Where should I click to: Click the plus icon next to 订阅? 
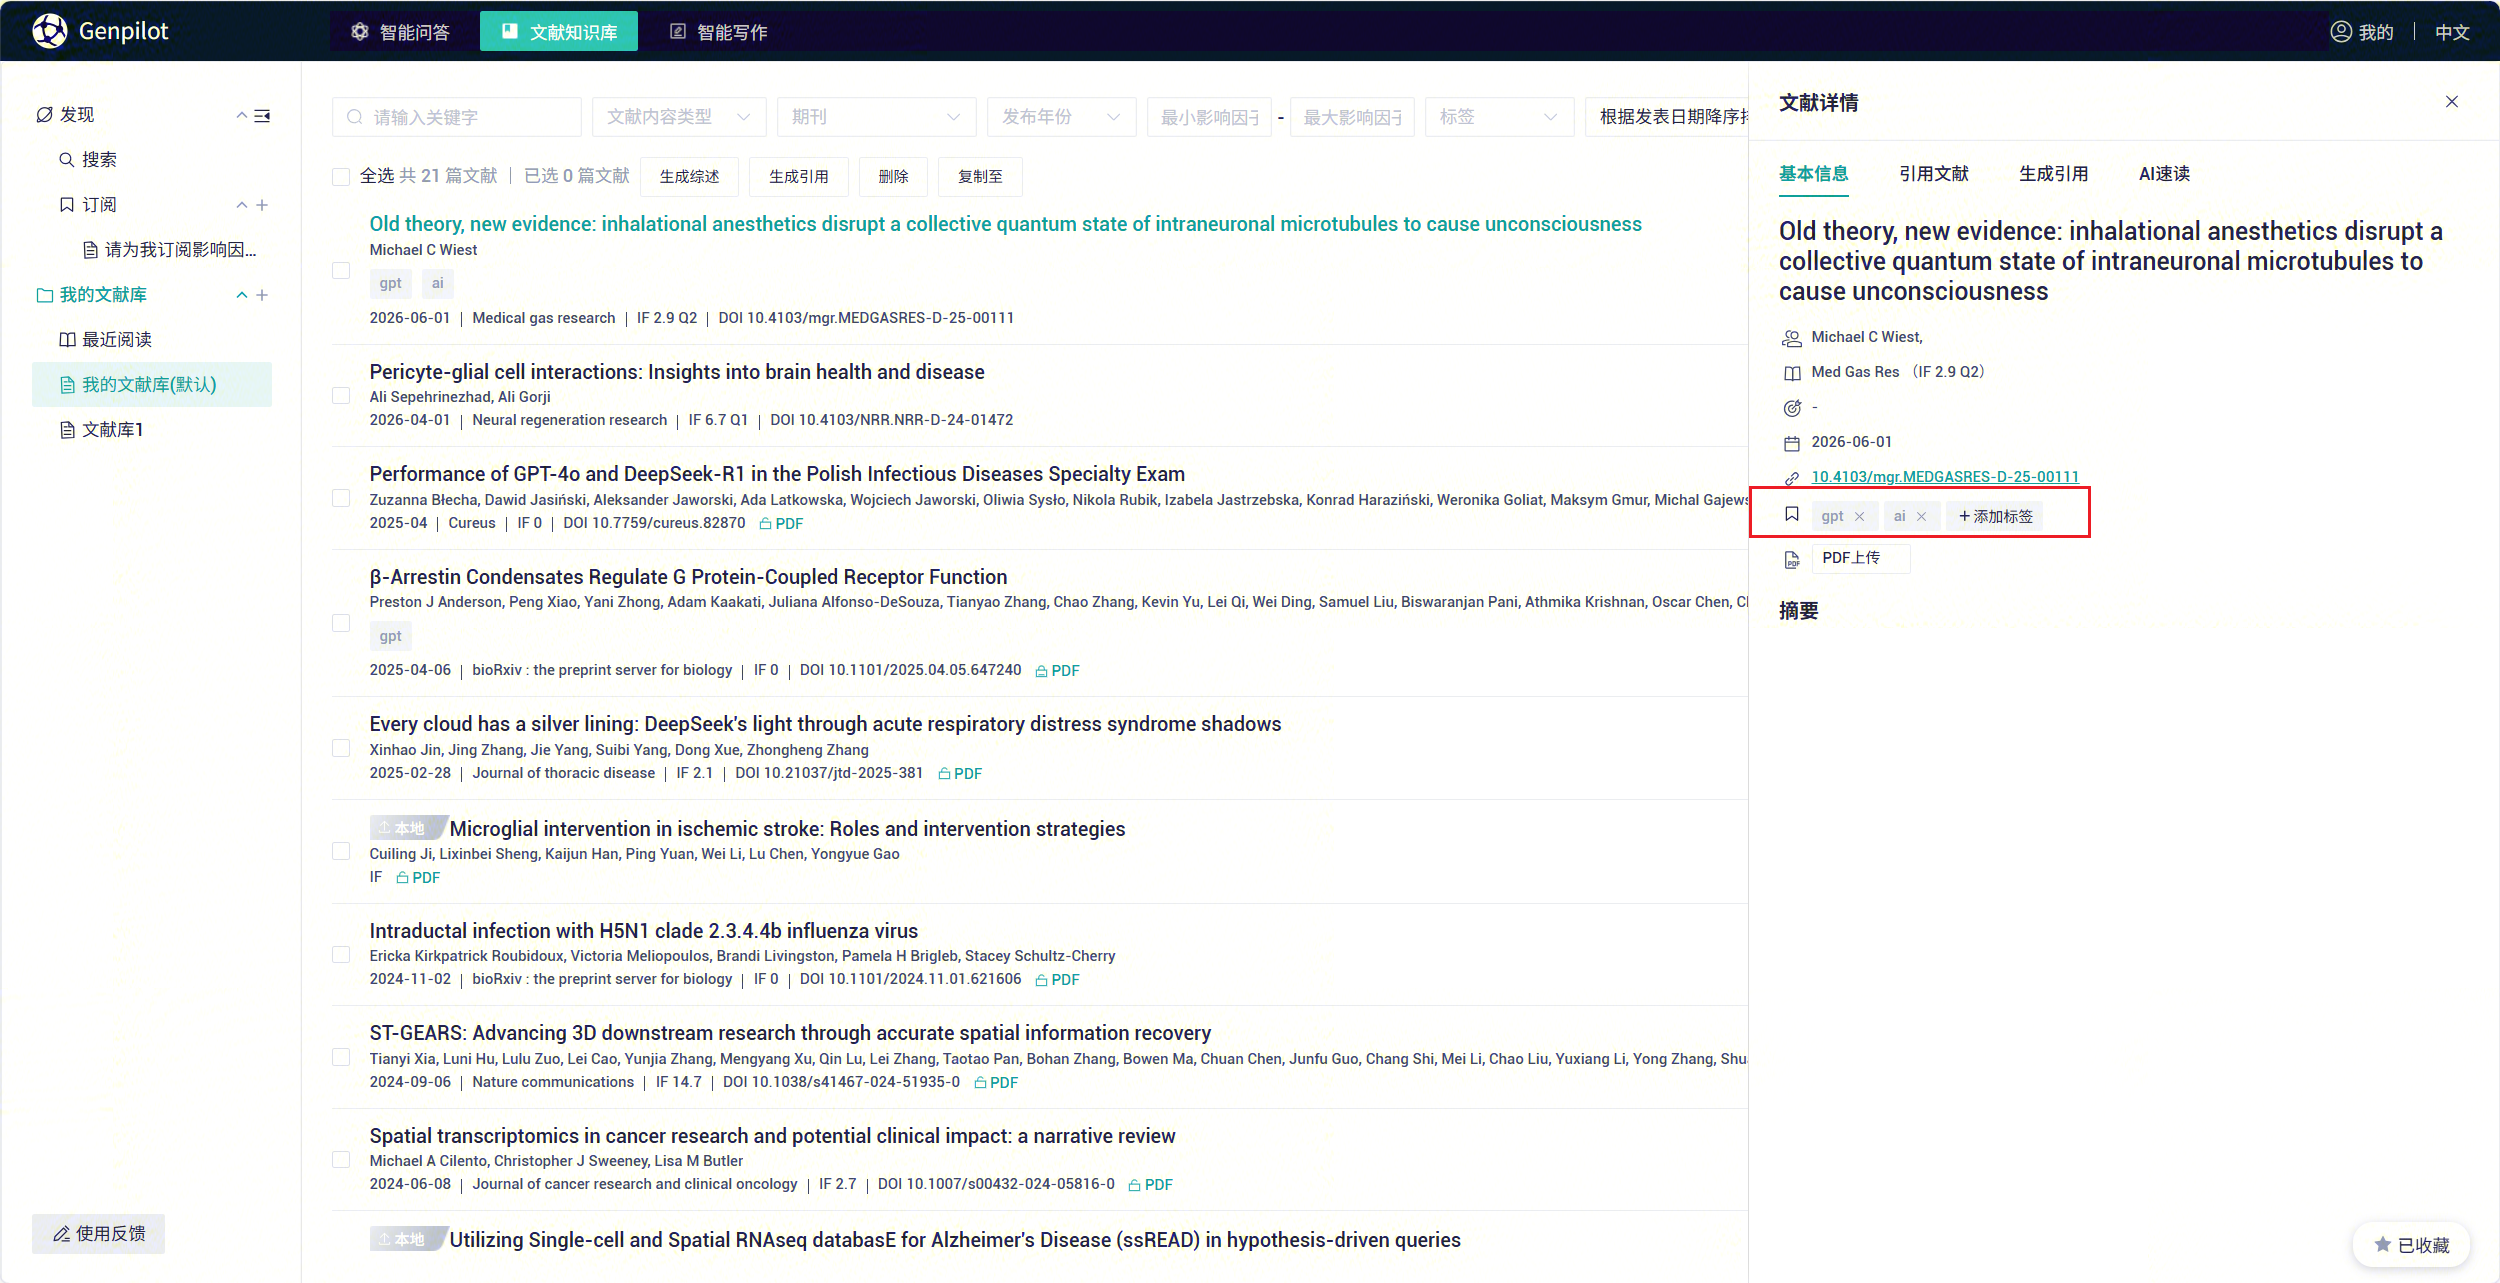(x=262, y=205)
